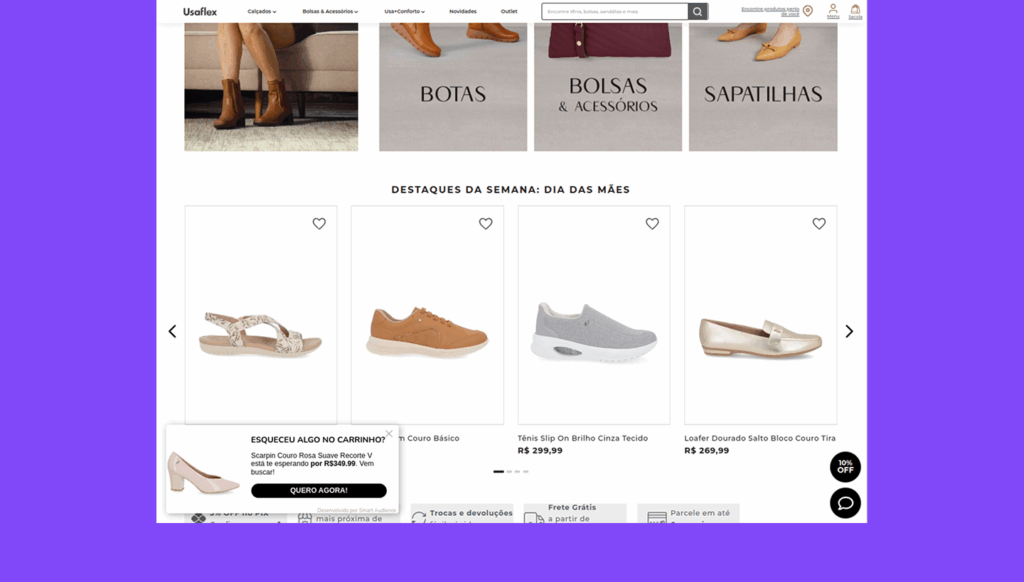Click the QUERO AGORA! button

coord(318,491)
